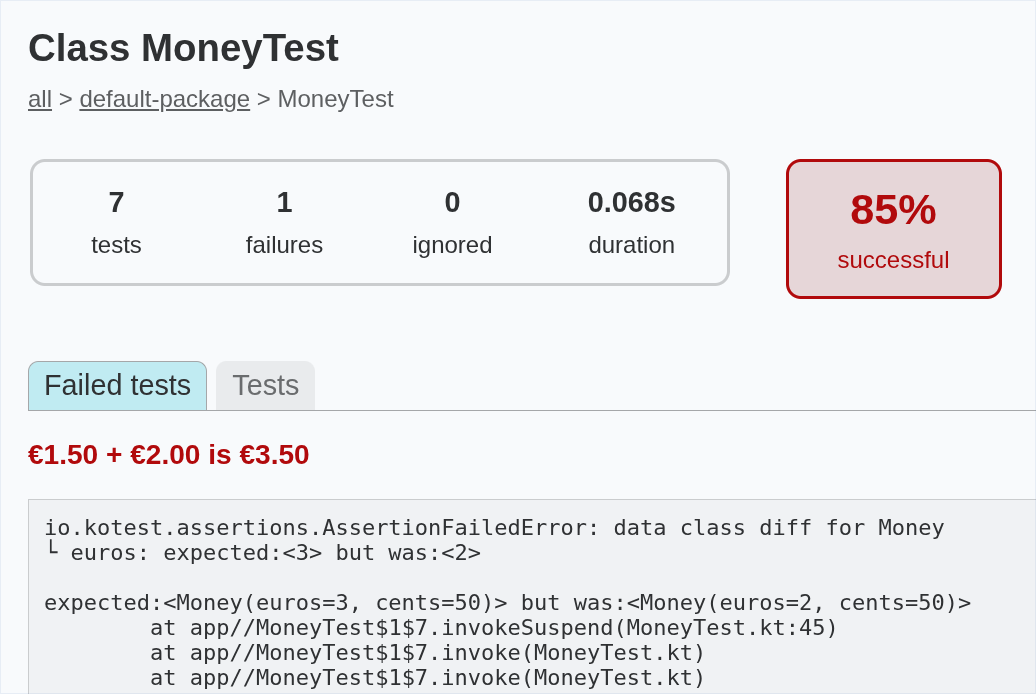Click the 85% successful badge
The width and height of the screenshot is (1036, 694).
coord(893,228)
